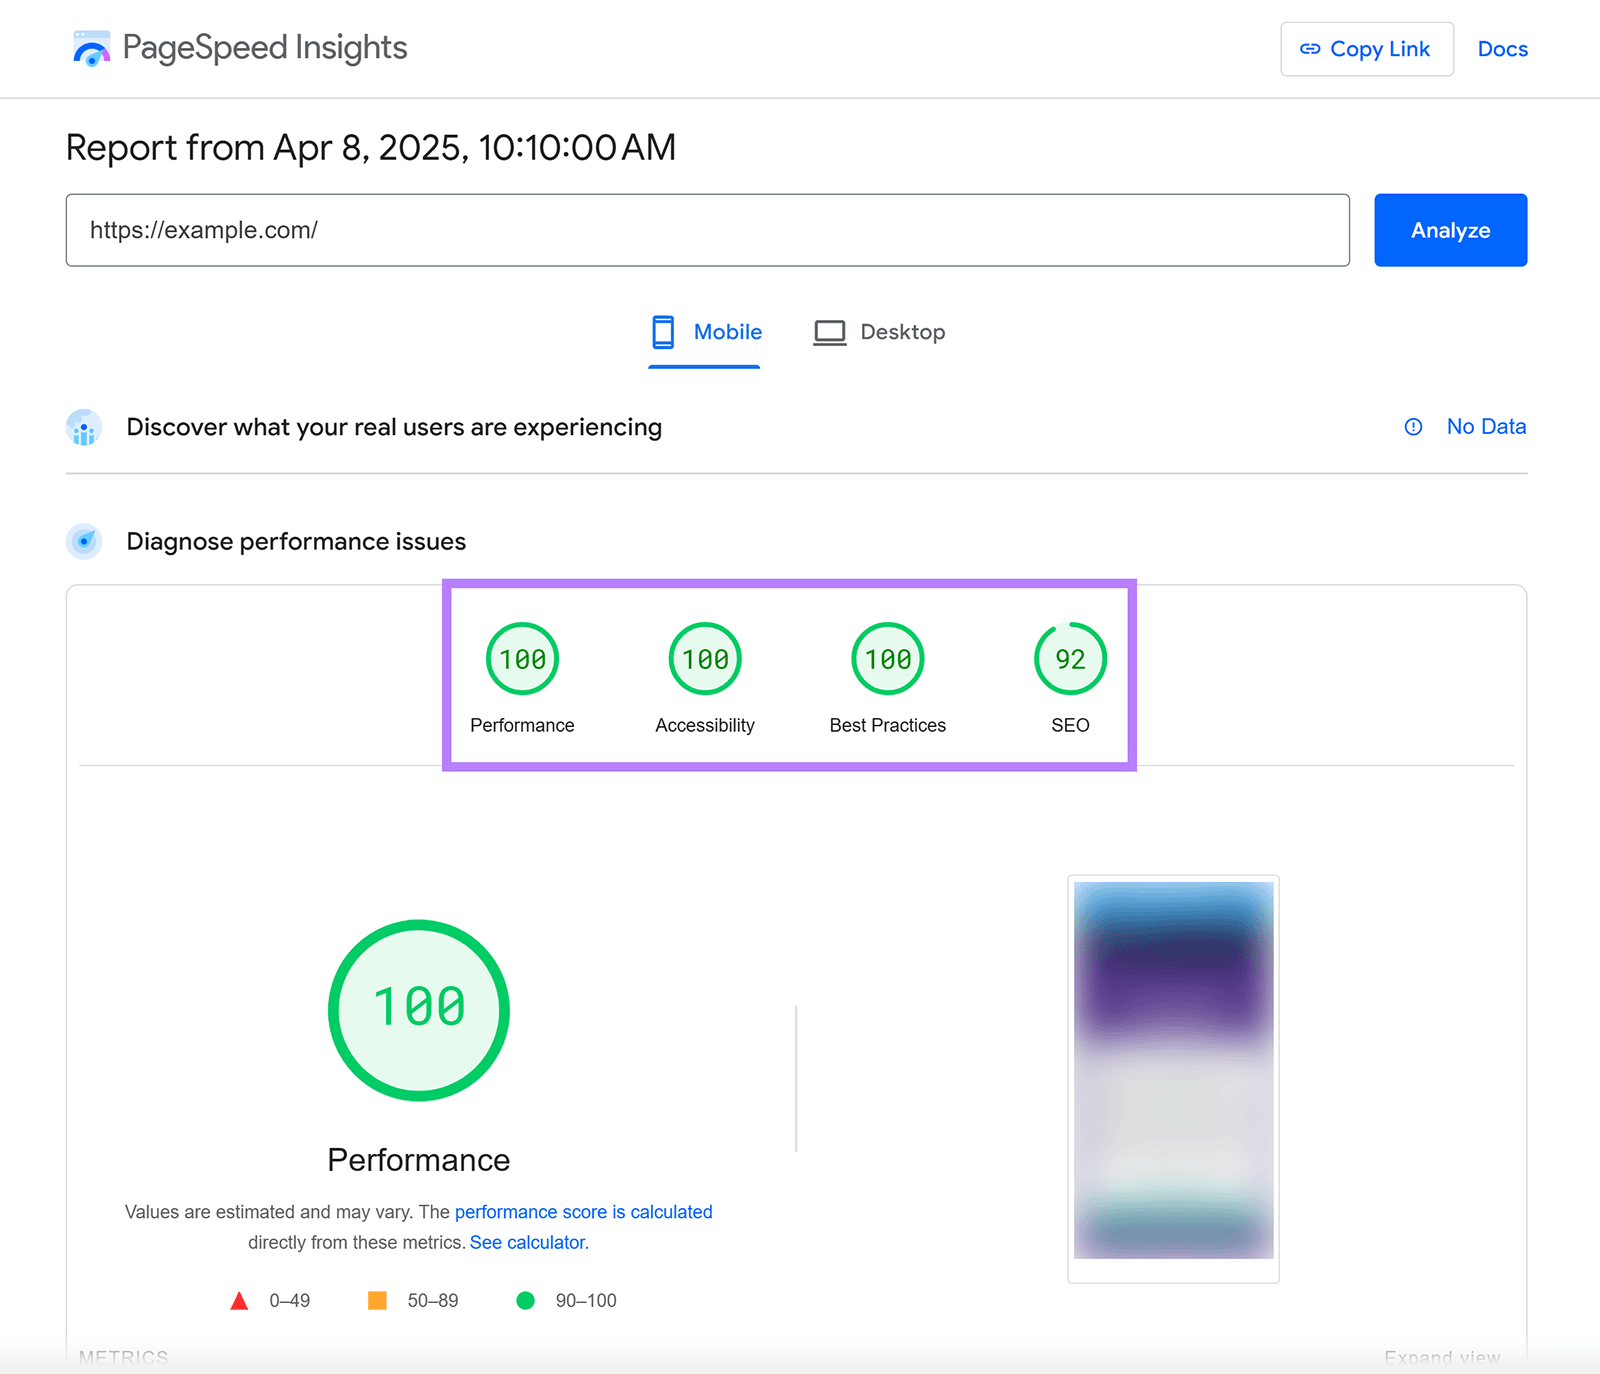1600x1374 pixels.
Task: Click the green 90–100 legend dot
Action: (x=525, y=1301)
